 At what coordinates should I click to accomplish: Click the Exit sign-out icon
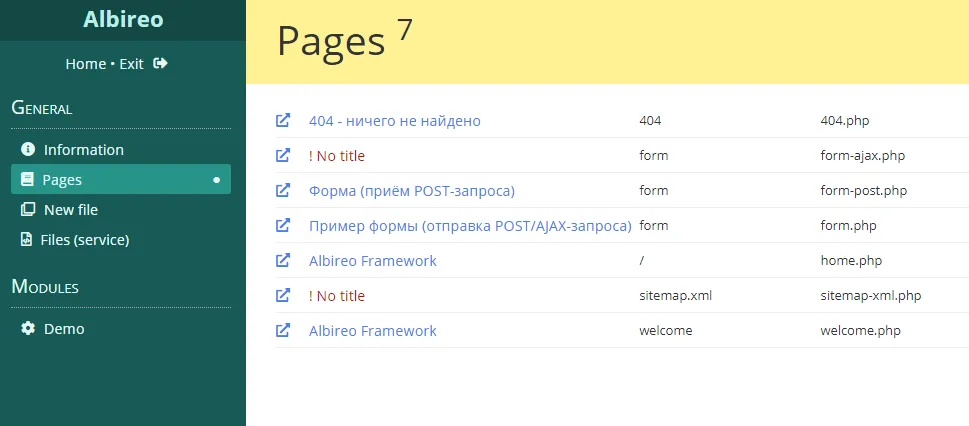pyautogui.click(x=160, y=64)
